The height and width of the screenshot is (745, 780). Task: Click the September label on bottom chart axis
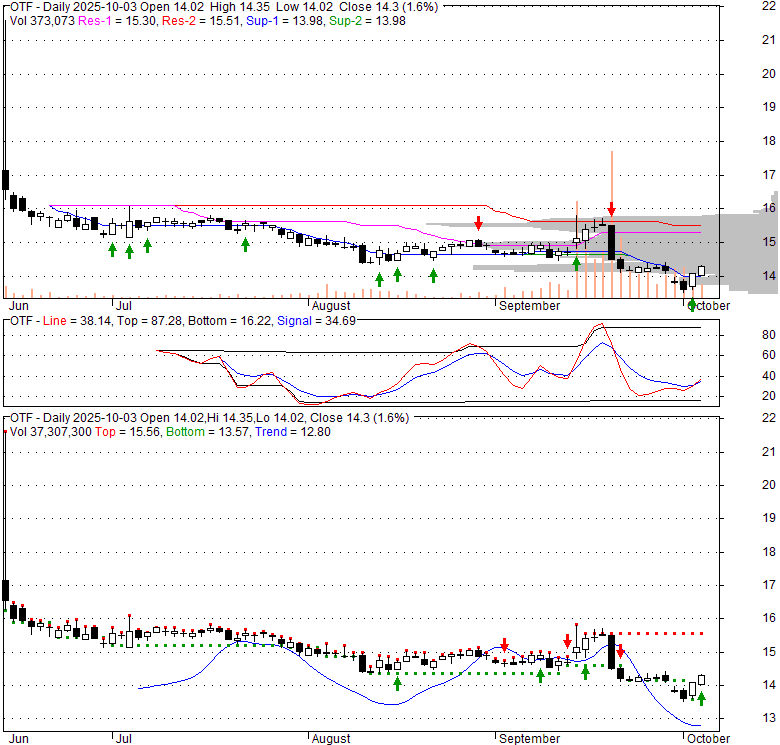point(529,739)
